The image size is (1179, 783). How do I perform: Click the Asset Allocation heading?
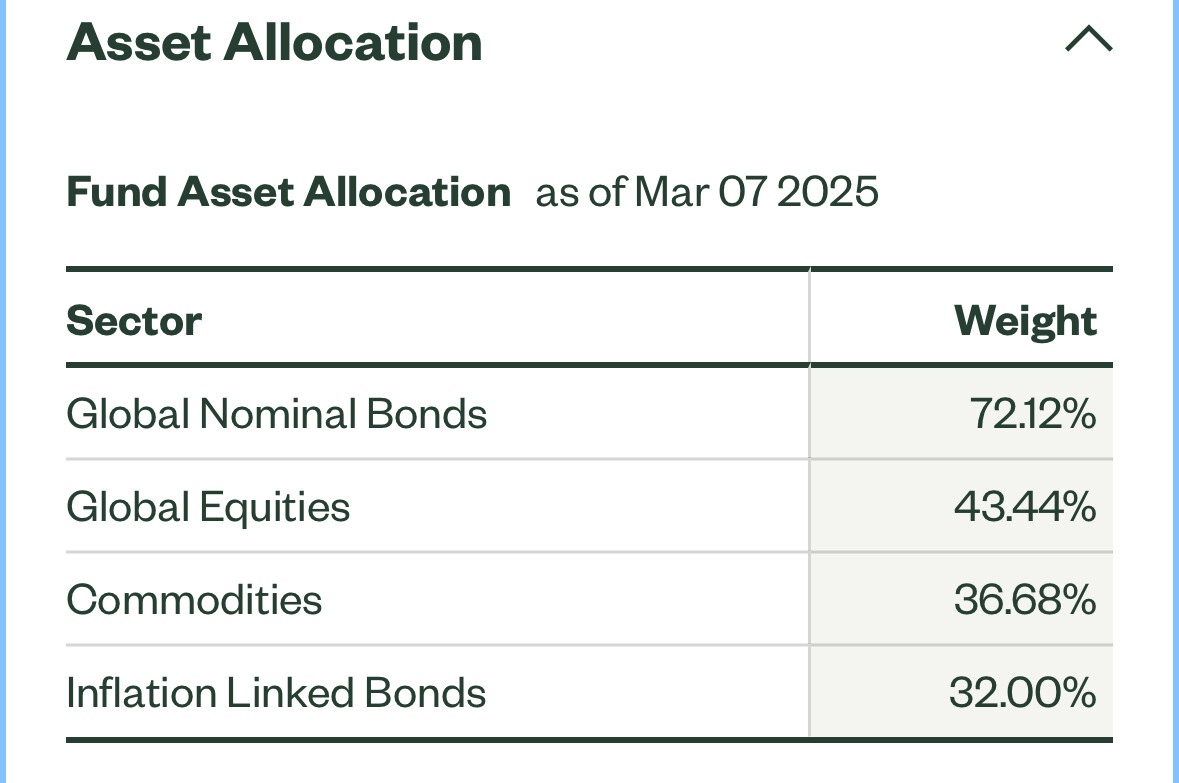point(274,42)
